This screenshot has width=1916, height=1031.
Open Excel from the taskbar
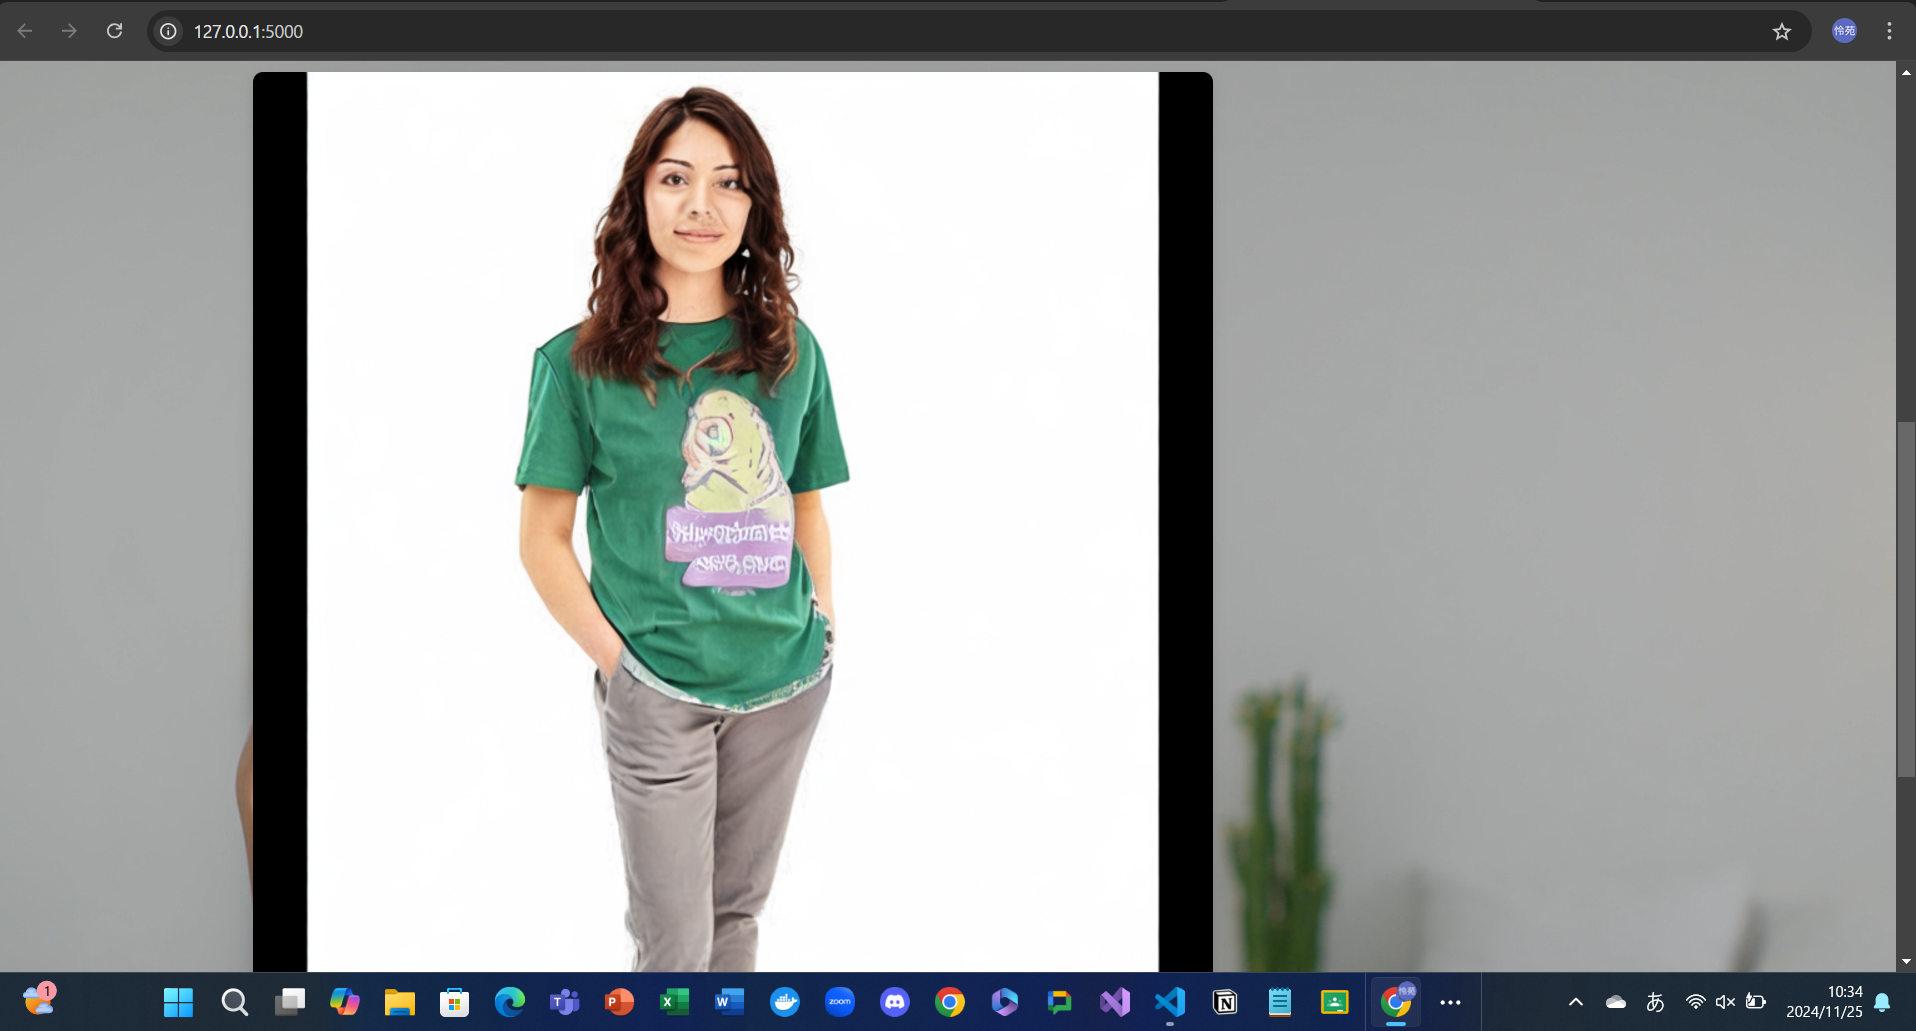675,1002
